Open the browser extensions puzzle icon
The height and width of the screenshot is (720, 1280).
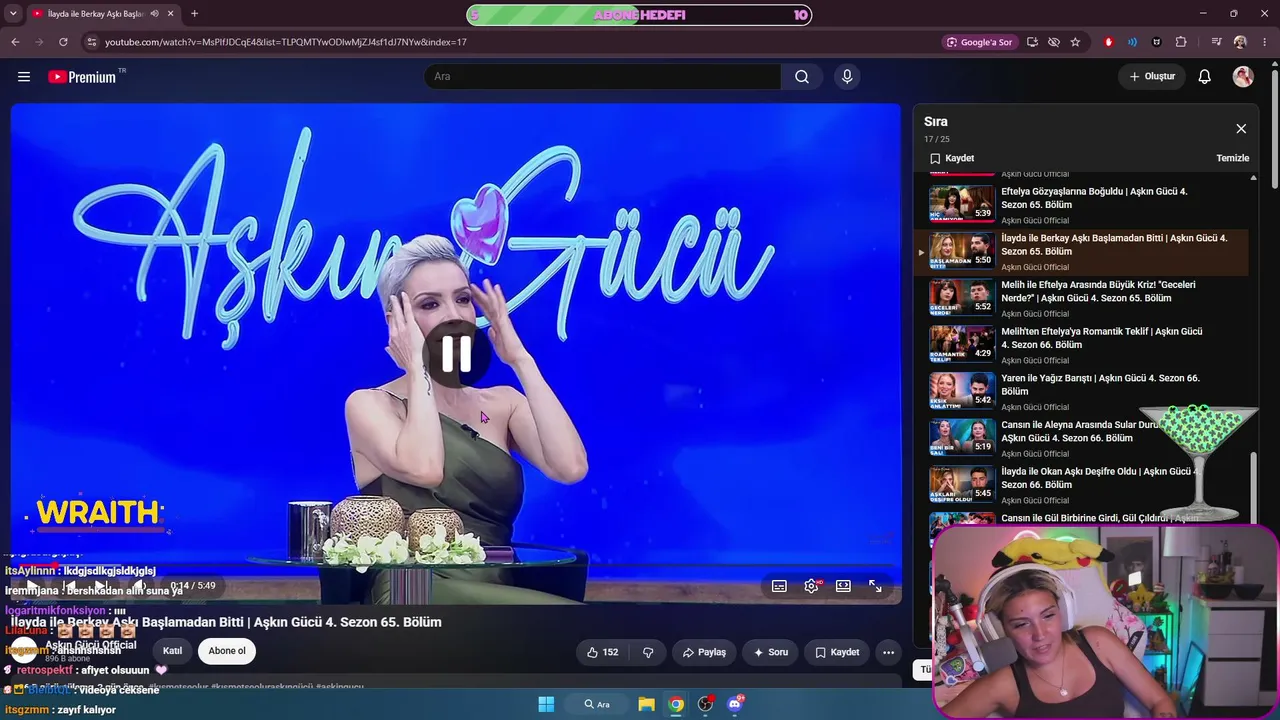pyautogui.click(x=1181, y=42)
